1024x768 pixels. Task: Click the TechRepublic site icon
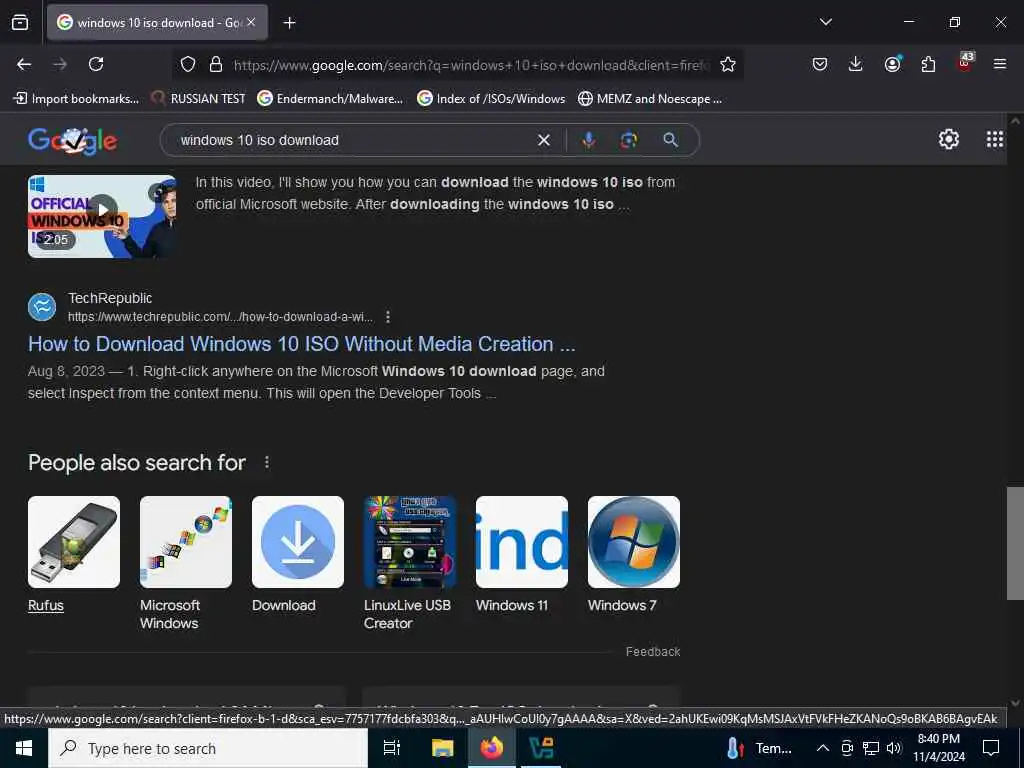(42, 307)
